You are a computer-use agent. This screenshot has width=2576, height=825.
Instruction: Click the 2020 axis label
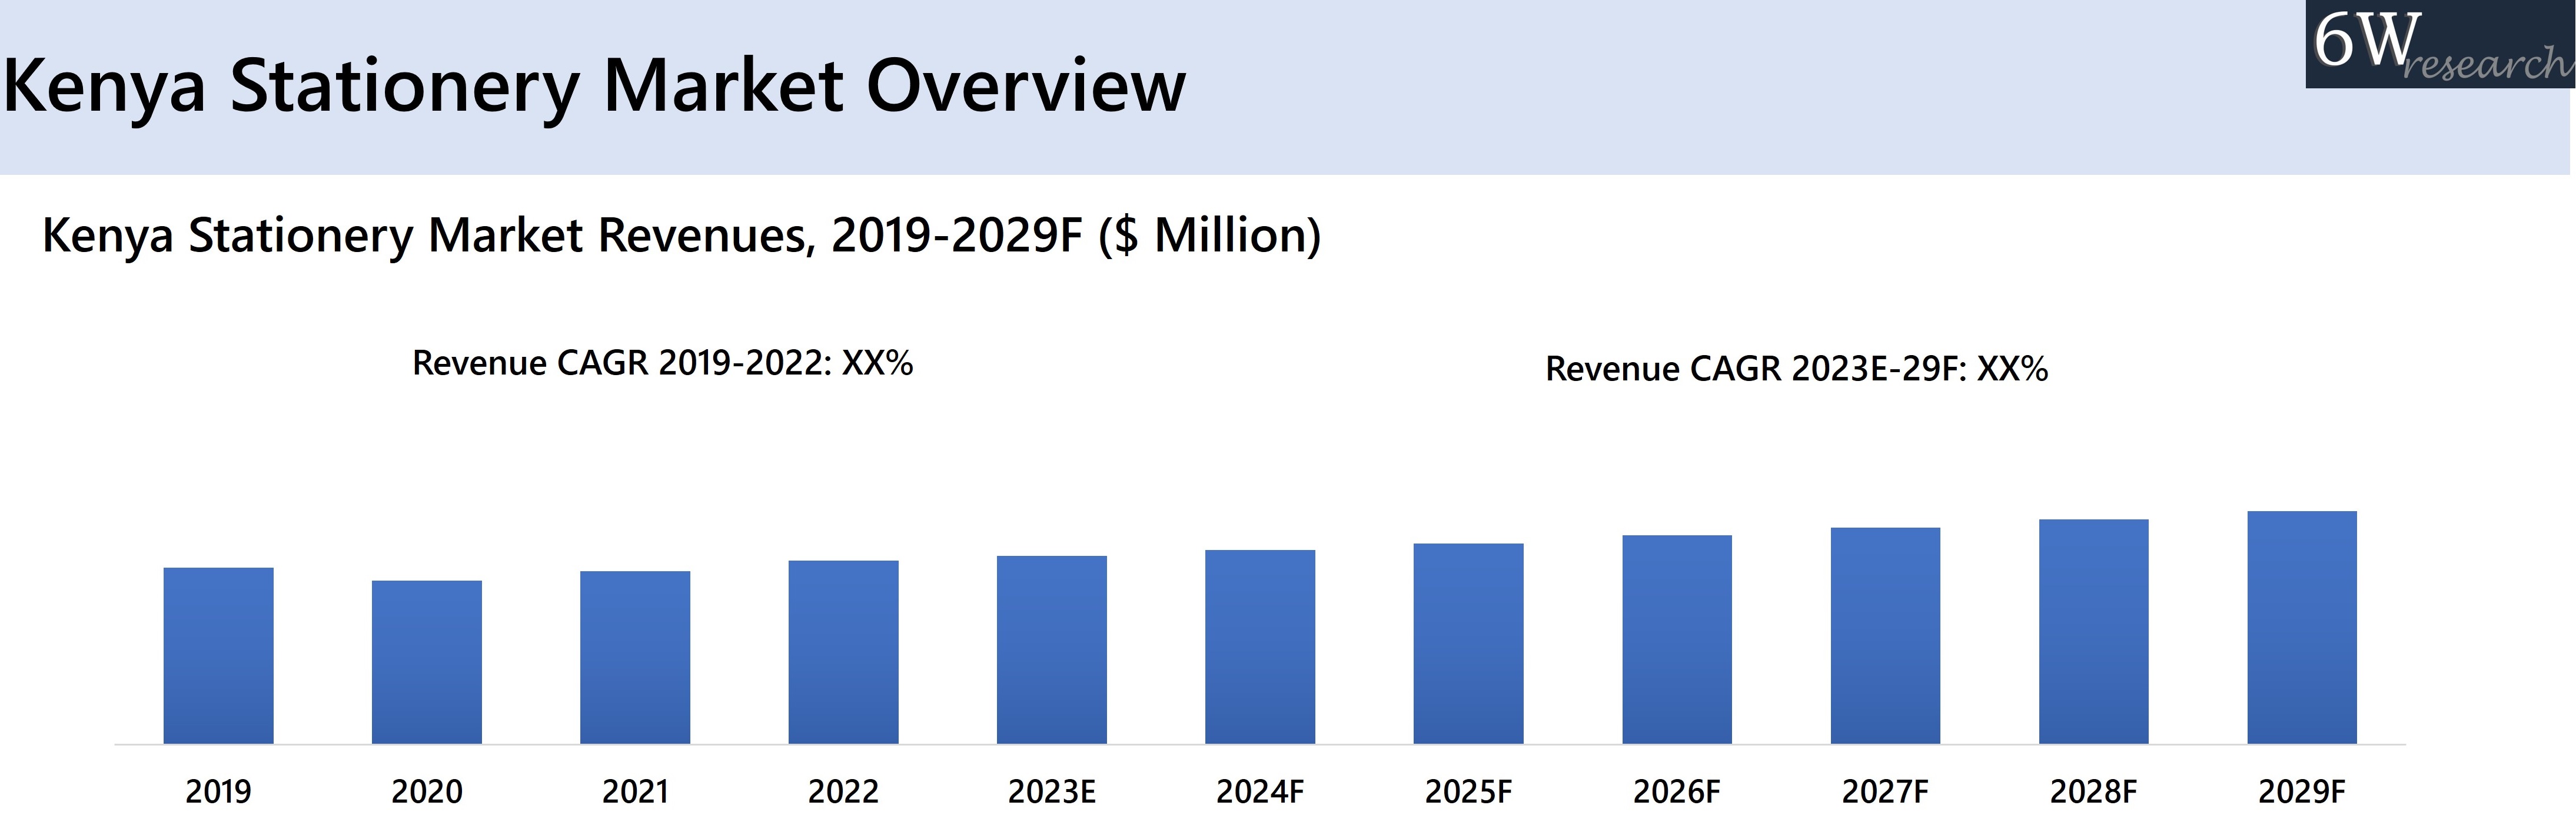tap(427, 792)
